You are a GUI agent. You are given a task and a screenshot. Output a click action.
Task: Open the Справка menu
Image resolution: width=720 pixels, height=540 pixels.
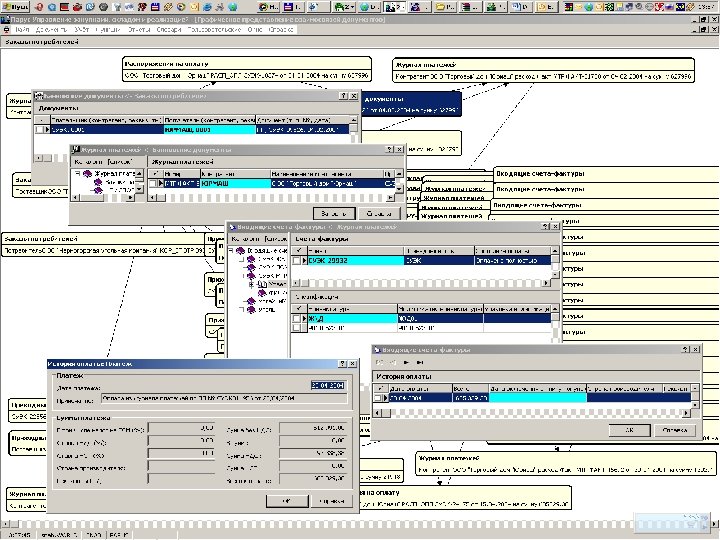[x=281, y=29]
